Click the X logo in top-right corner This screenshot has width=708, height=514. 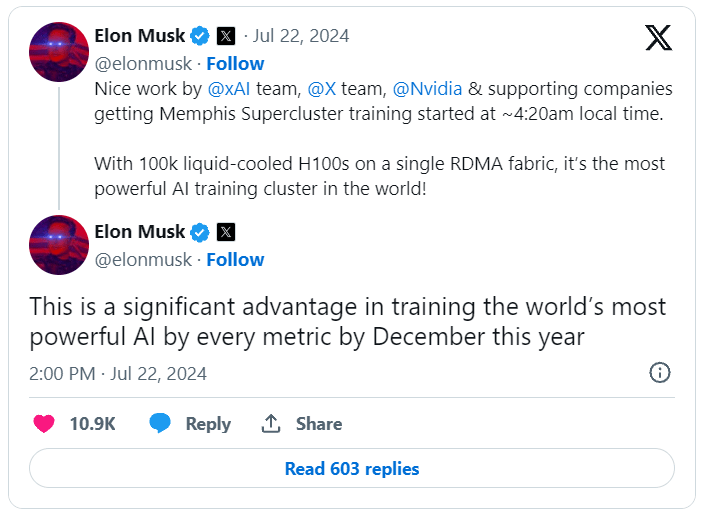(x=658, y=38)
